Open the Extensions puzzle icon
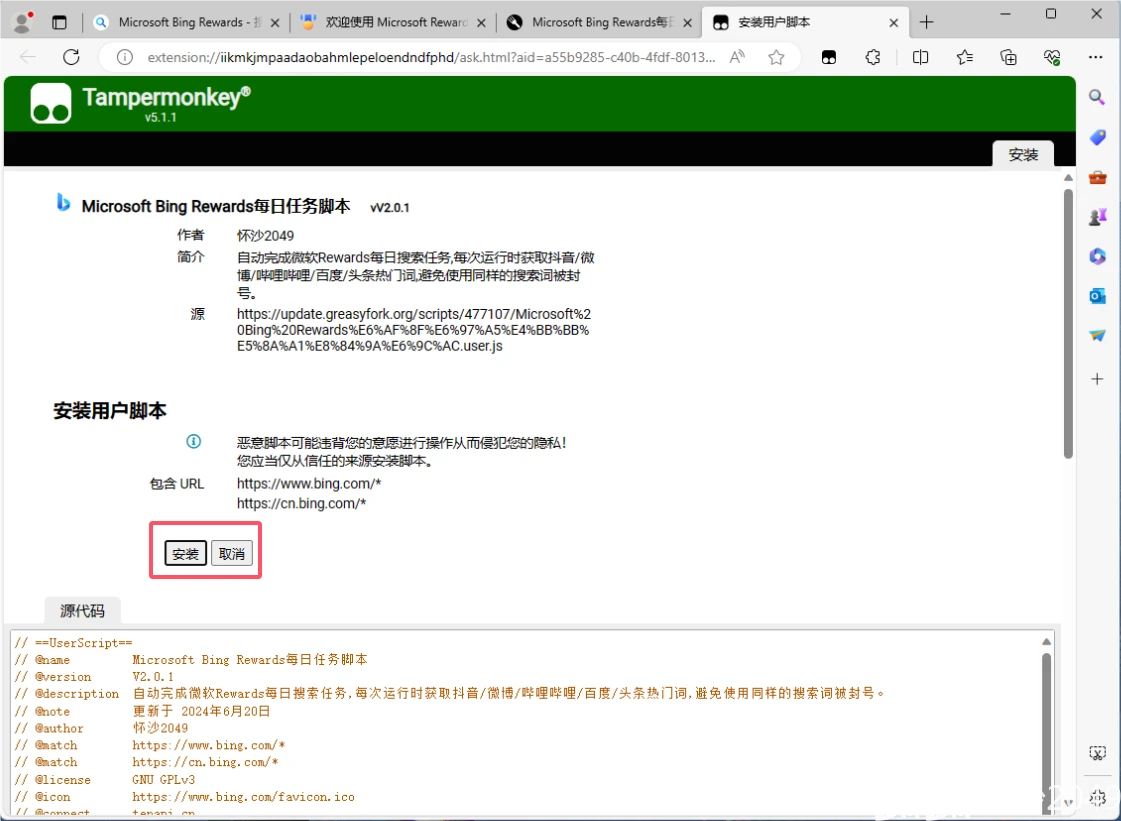Image resolution: width=1121 pixels, height=821 pixels. (x=873, y=57)
